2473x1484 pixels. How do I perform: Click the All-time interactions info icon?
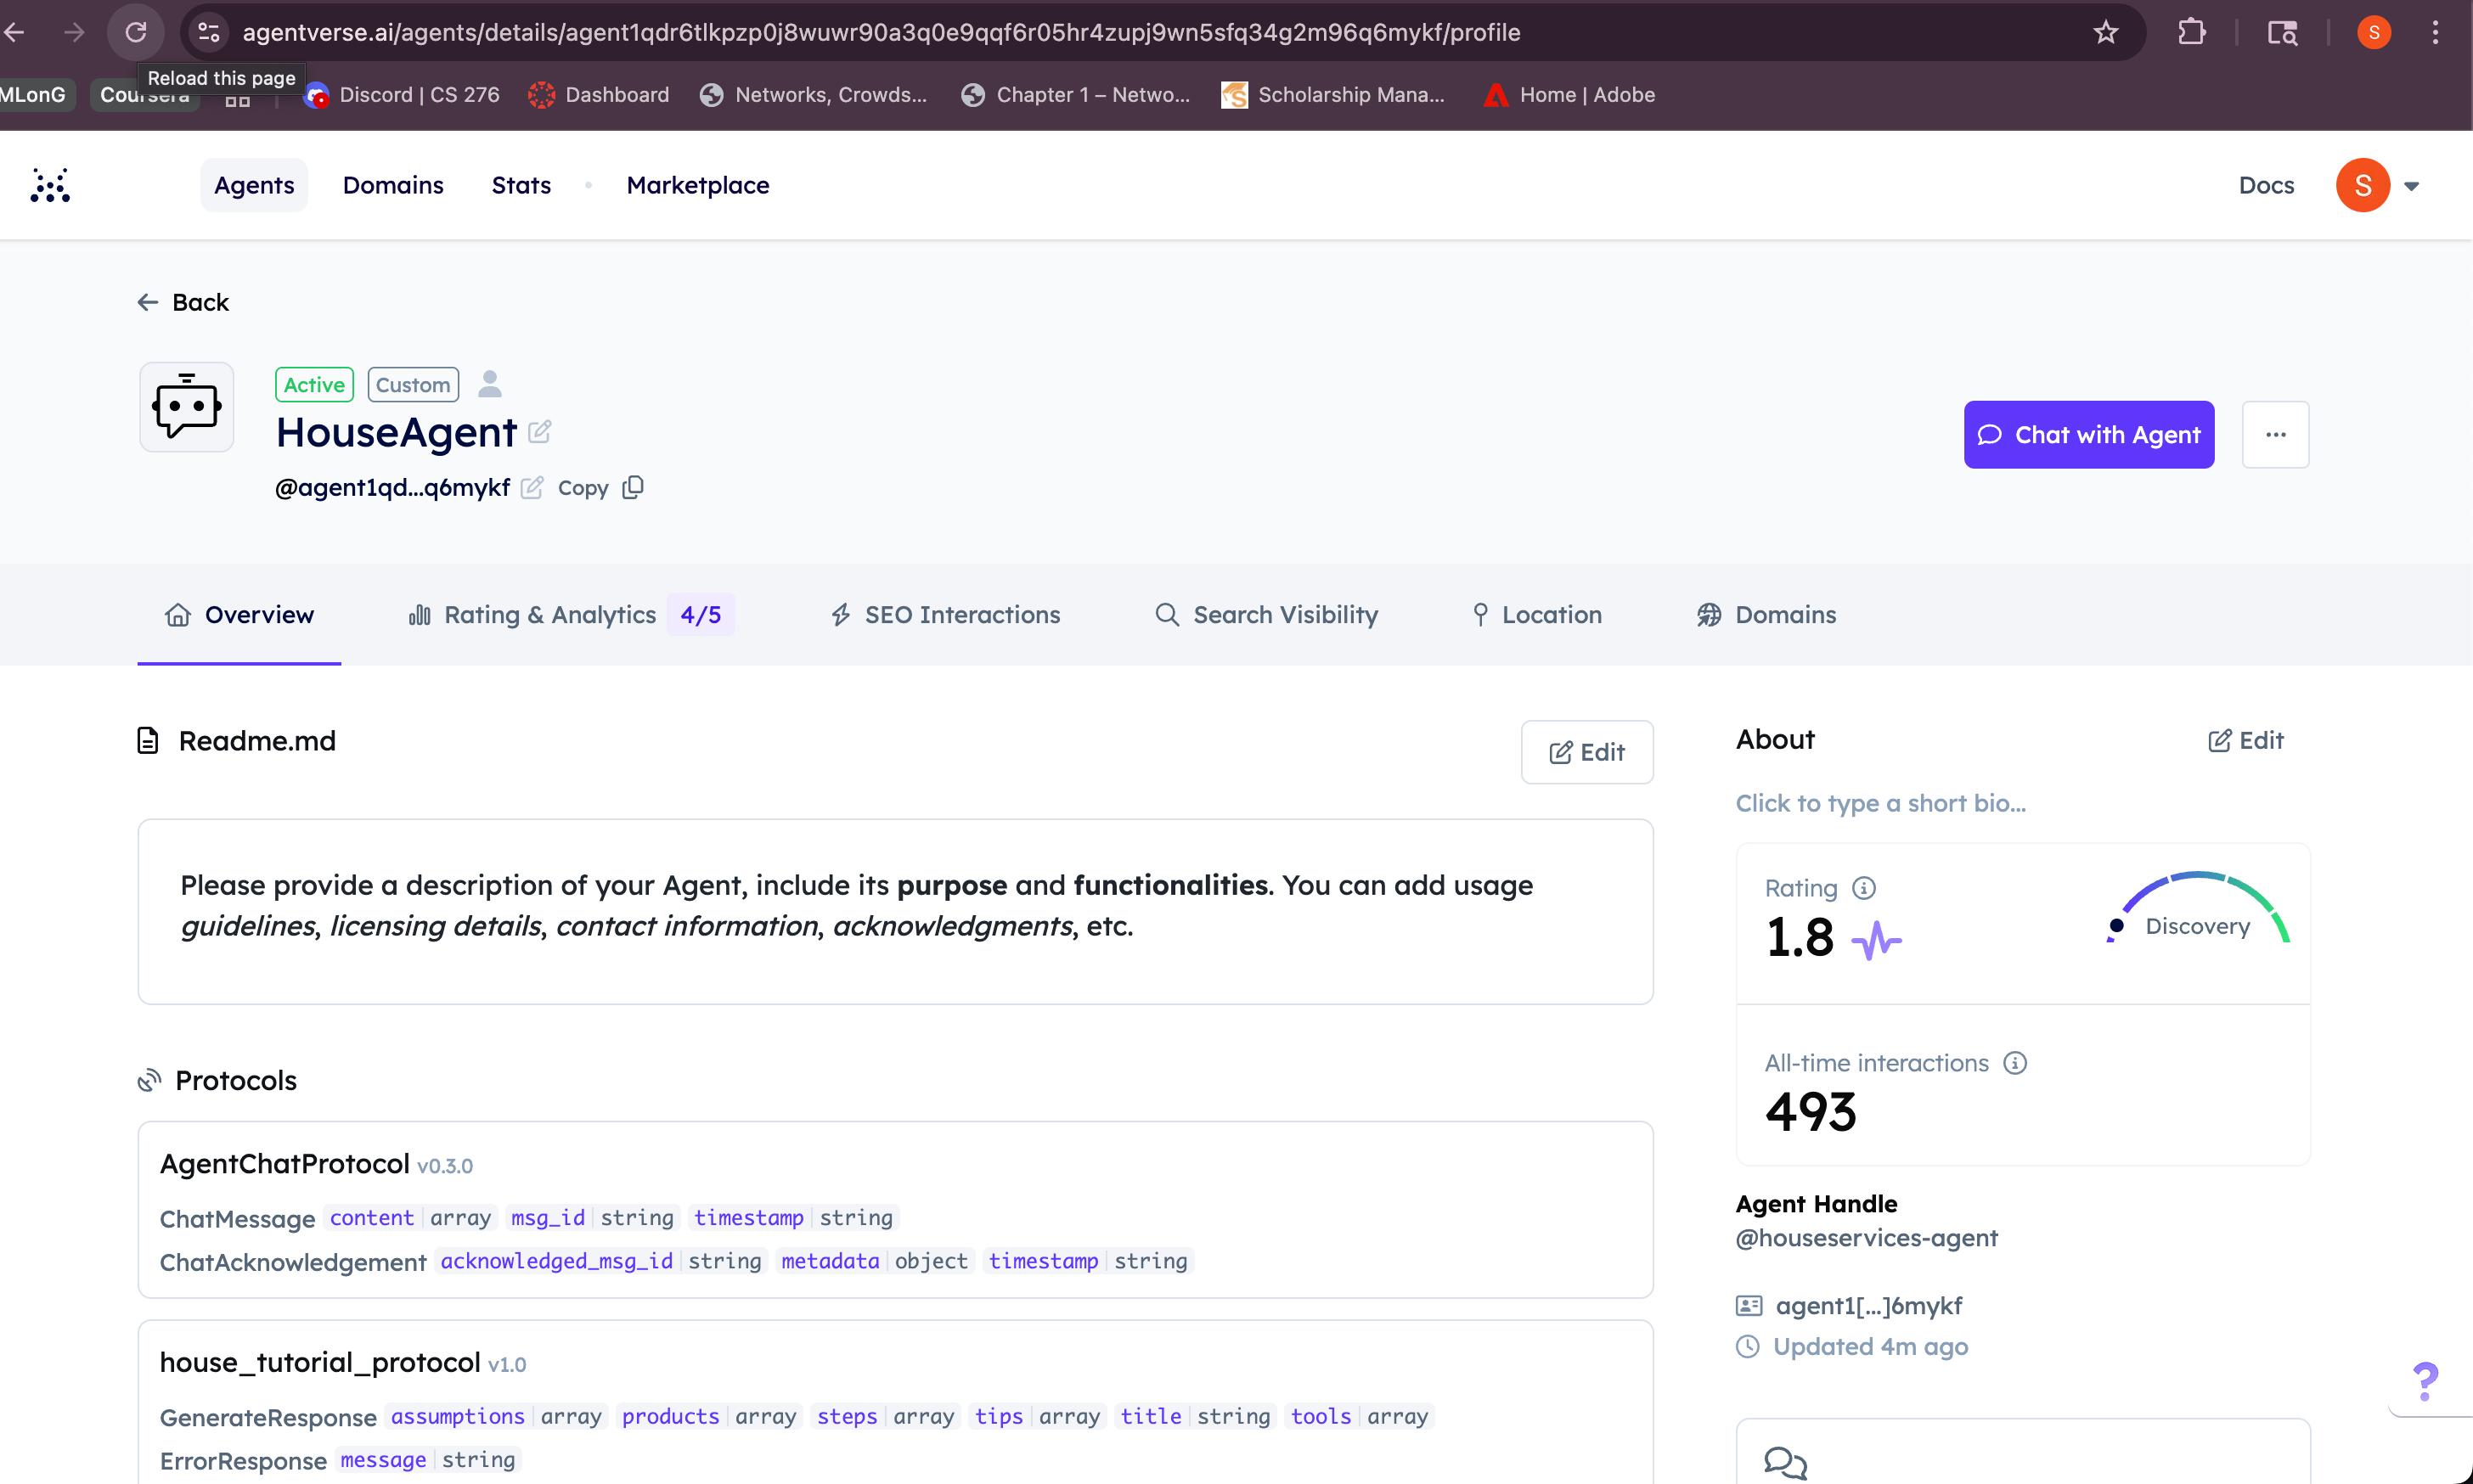[2015, 1063]
